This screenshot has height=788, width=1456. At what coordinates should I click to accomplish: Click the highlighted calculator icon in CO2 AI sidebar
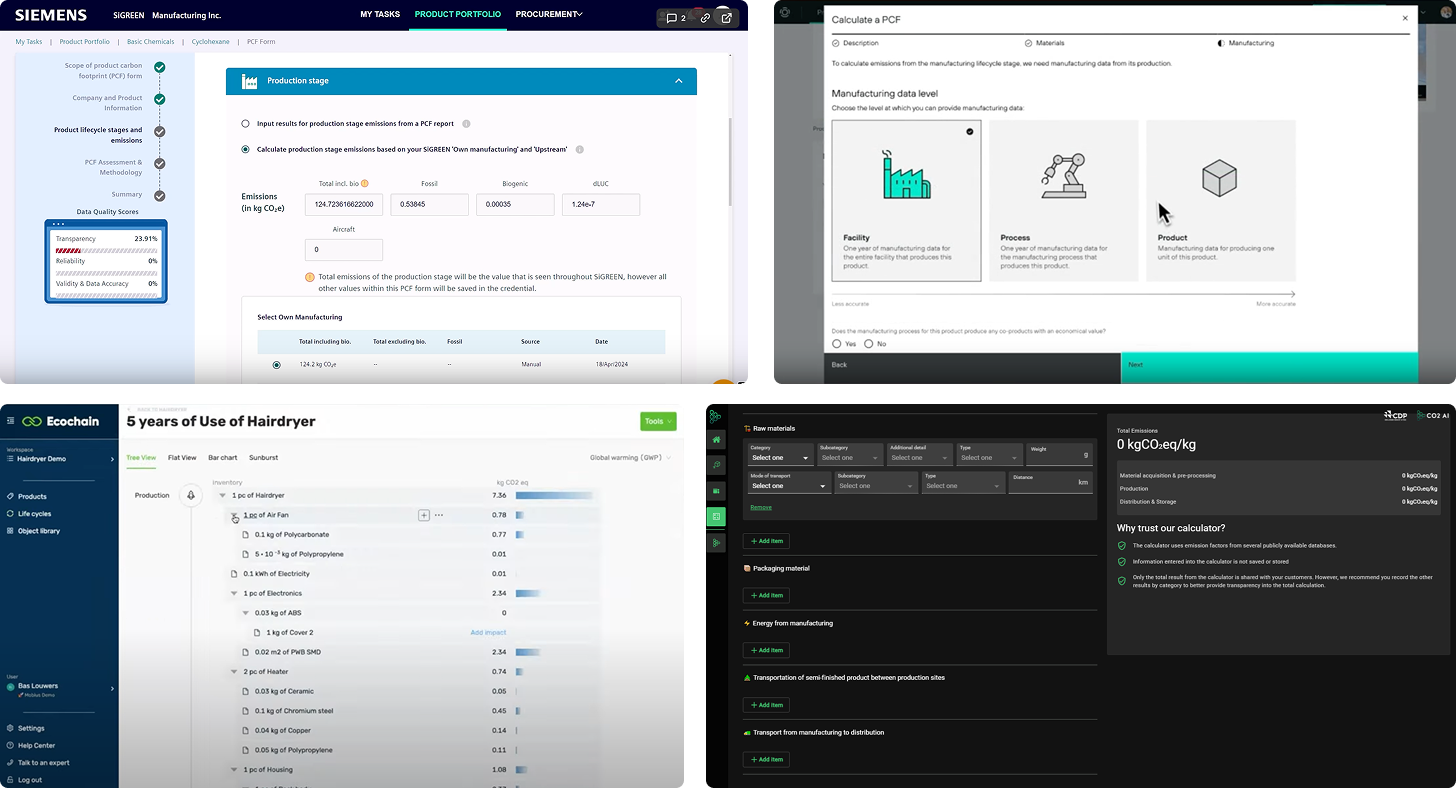pyautogui.click(x=716, y=517)
